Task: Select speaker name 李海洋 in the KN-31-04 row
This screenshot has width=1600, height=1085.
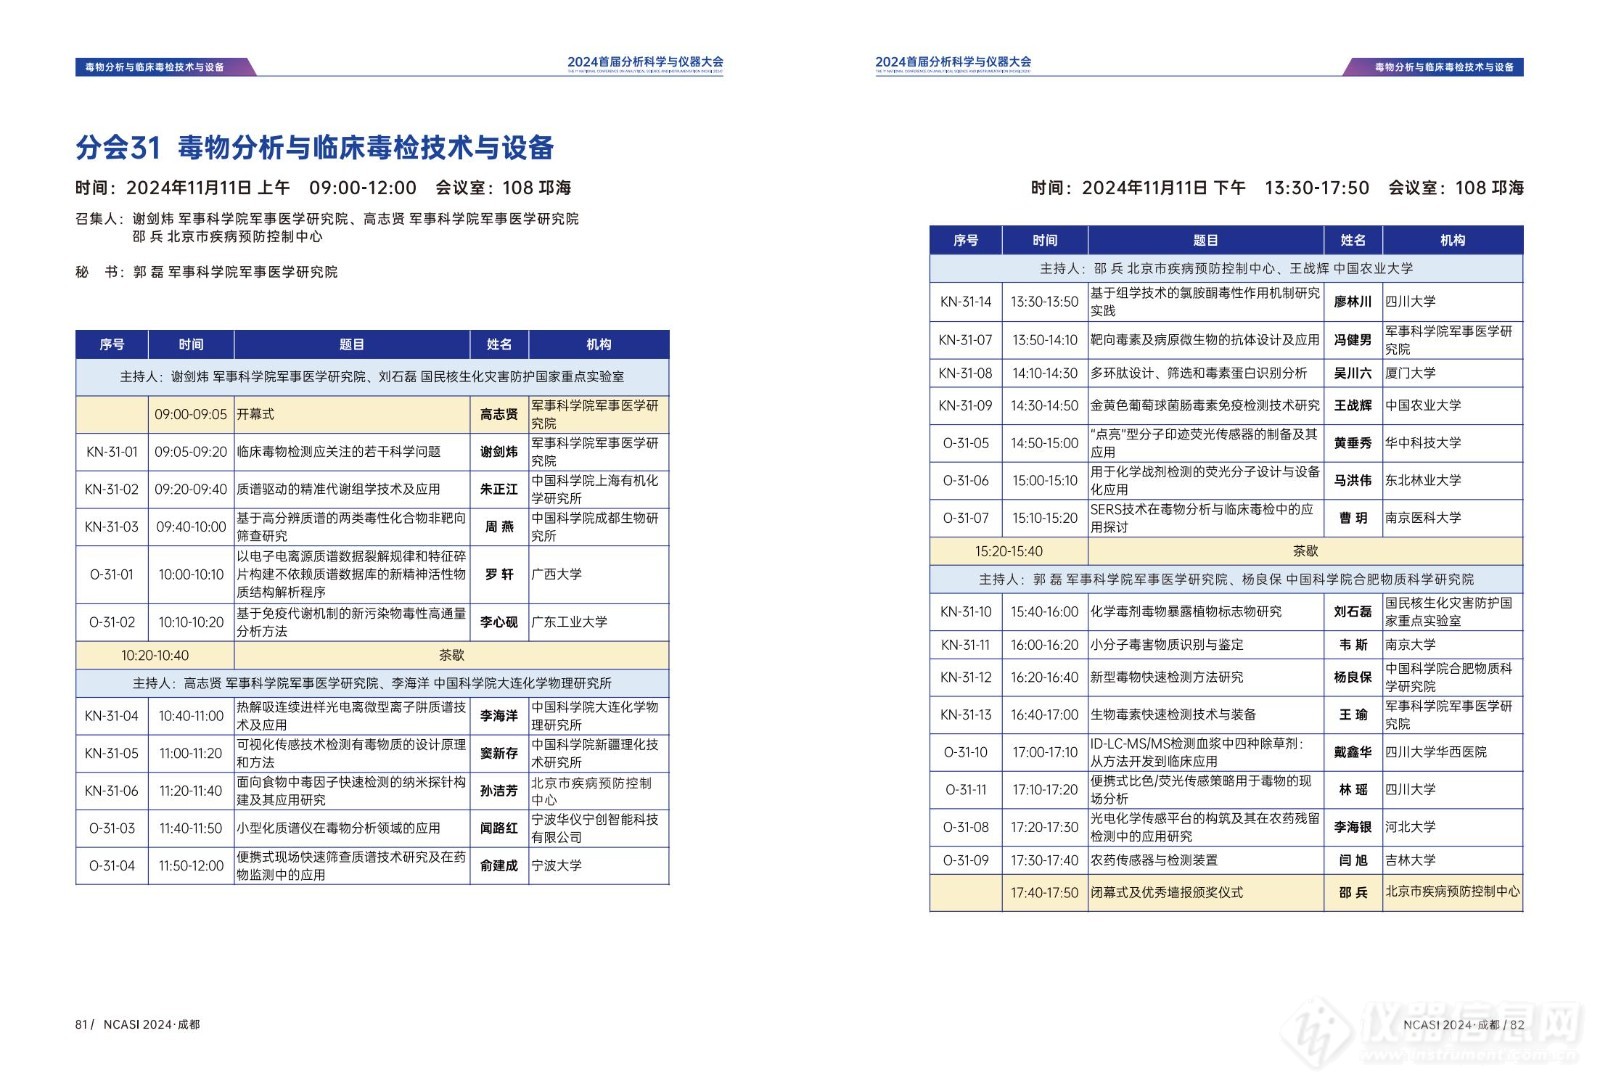Action: [499, 716]
